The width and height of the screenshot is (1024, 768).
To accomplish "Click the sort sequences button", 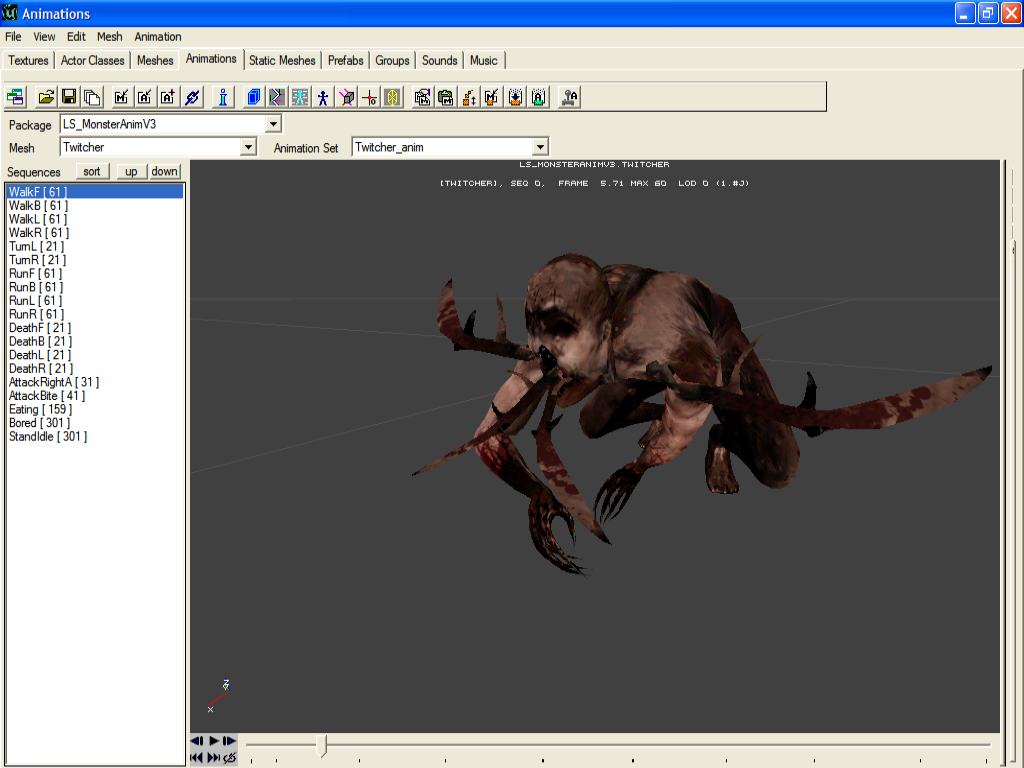I will (x=92, y=171).
